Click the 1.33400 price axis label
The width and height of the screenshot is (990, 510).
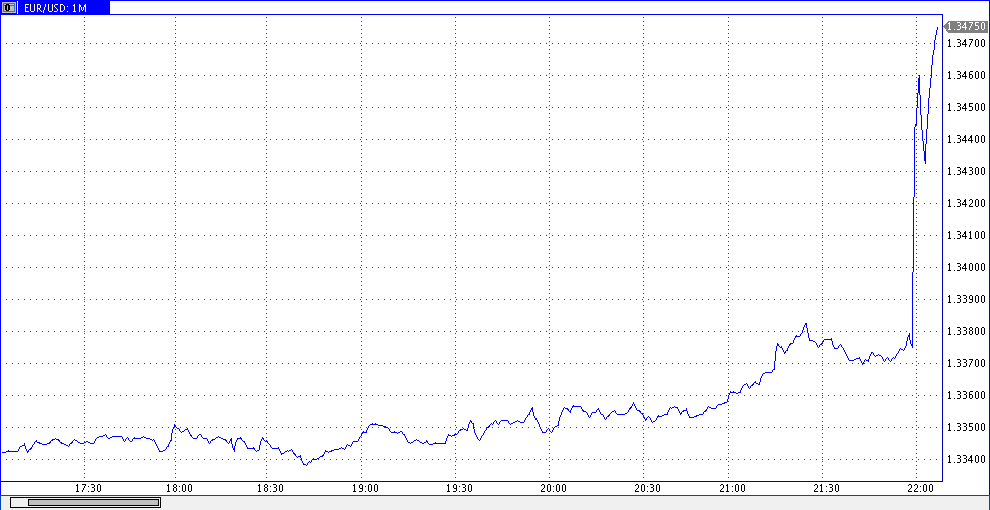coord(967,460)
